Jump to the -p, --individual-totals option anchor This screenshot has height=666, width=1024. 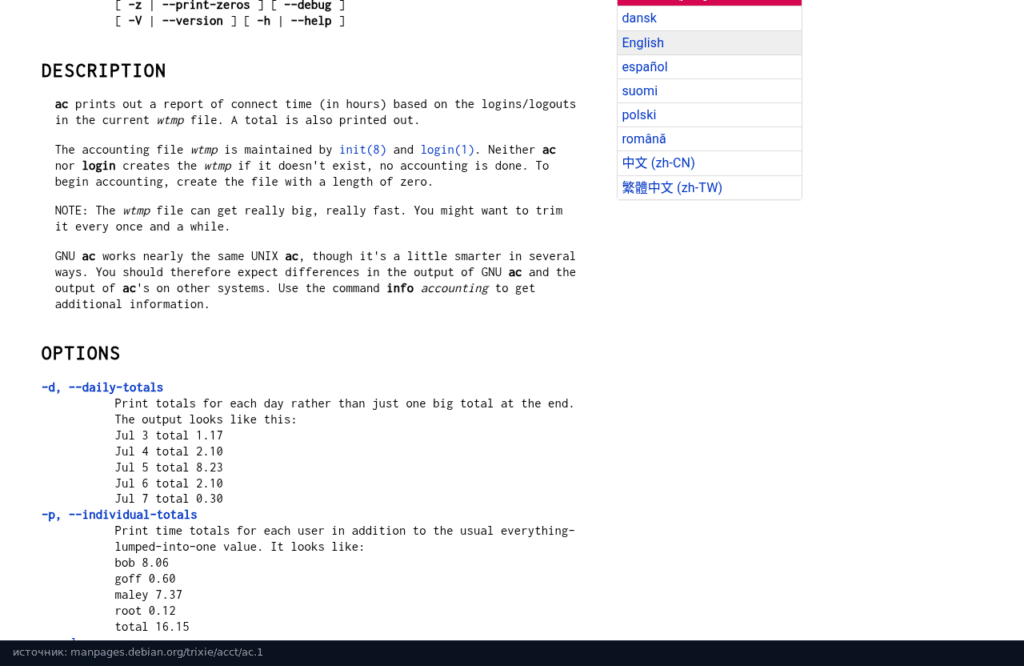coord(119,515)
